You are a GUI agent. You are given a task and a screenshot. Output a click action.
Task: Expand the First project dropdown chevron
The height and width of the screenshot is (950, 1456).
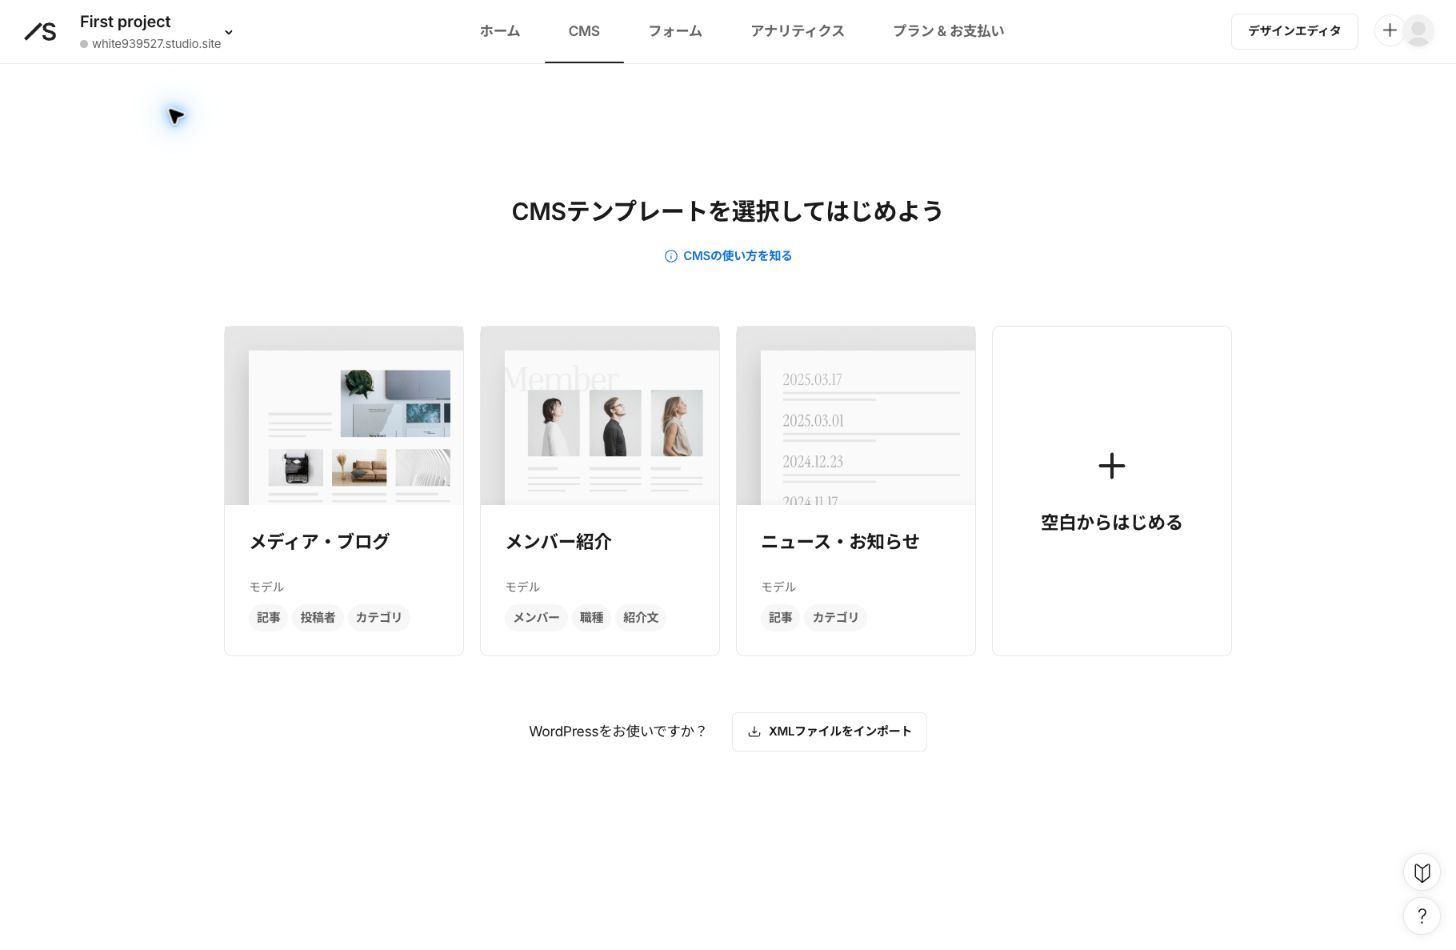(228, 32)
